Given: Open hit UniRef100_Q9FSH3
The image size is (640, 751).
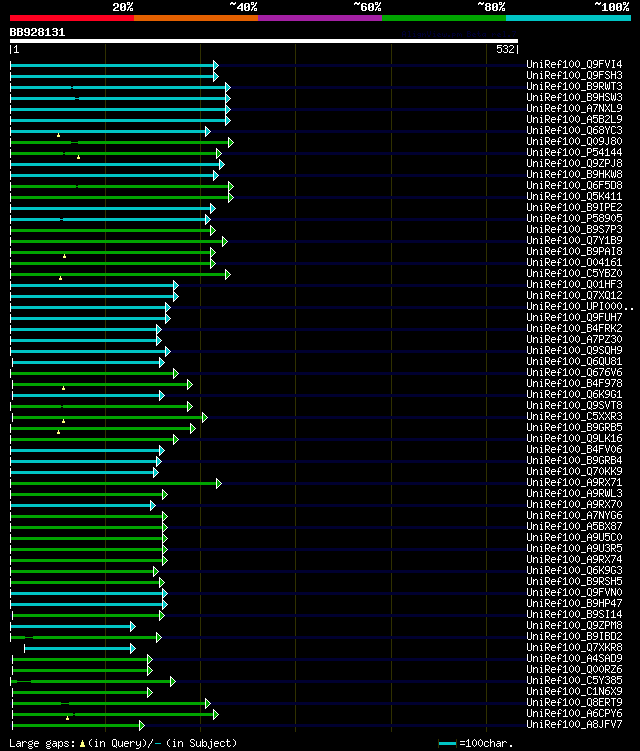Looking at the screenshot, I should [x=574, y=75].
